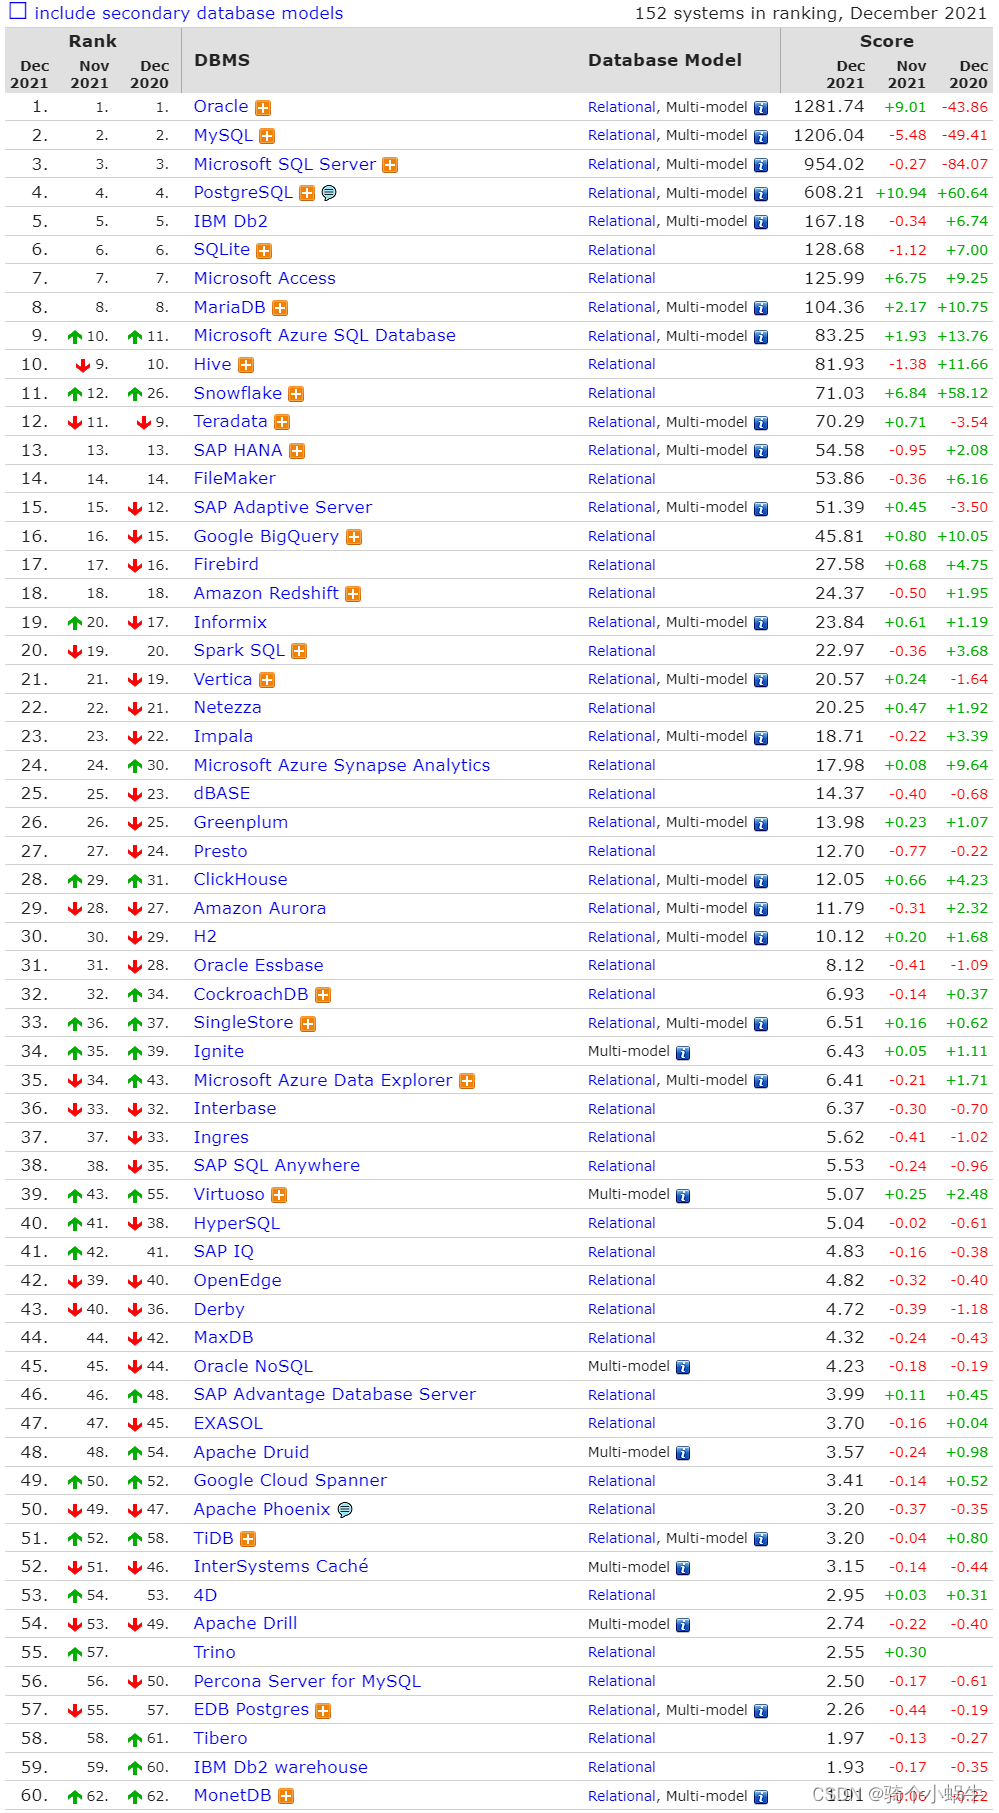999x1813 pixels.
Task: Tick the include secondary database models checkbox
Action: 17,12
